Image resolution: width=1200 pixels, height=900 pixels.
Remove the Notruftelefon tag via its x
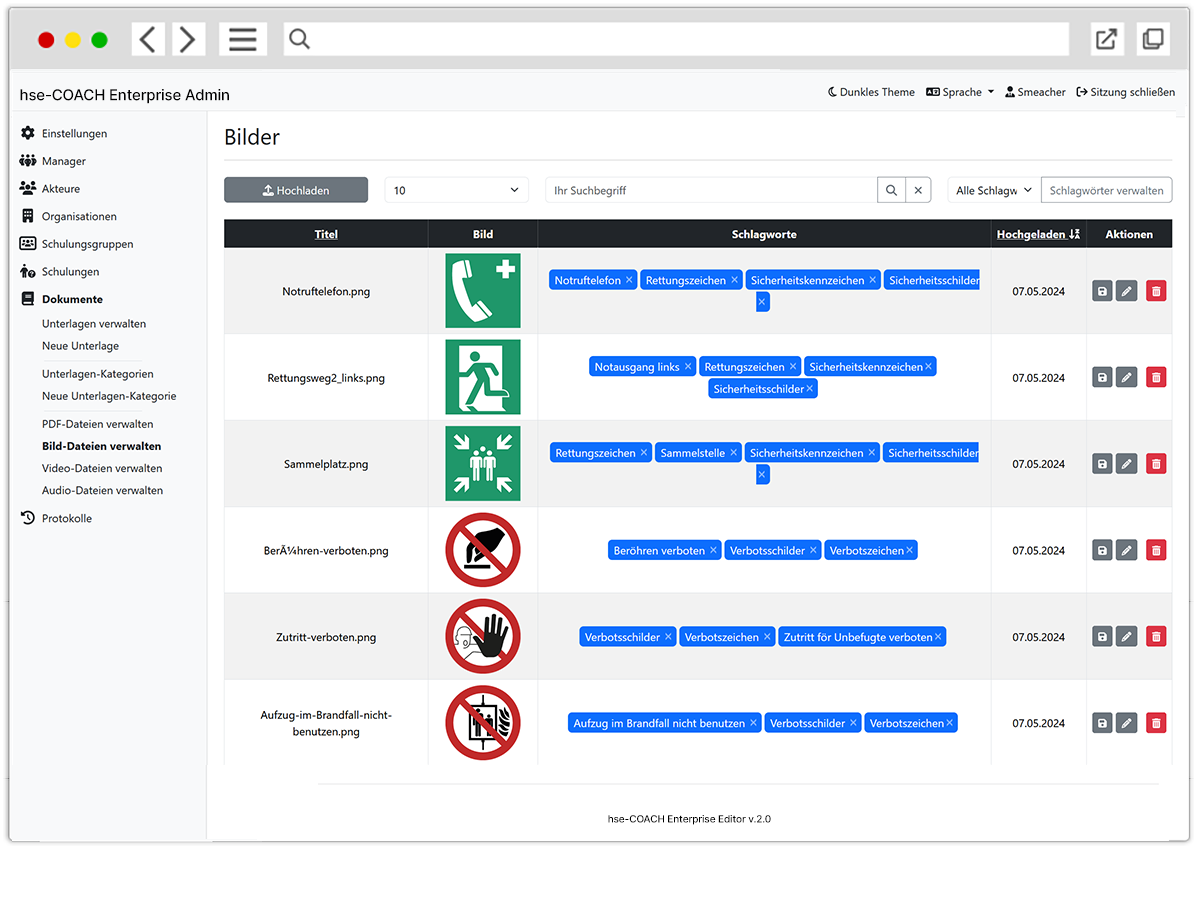(629, 281)
